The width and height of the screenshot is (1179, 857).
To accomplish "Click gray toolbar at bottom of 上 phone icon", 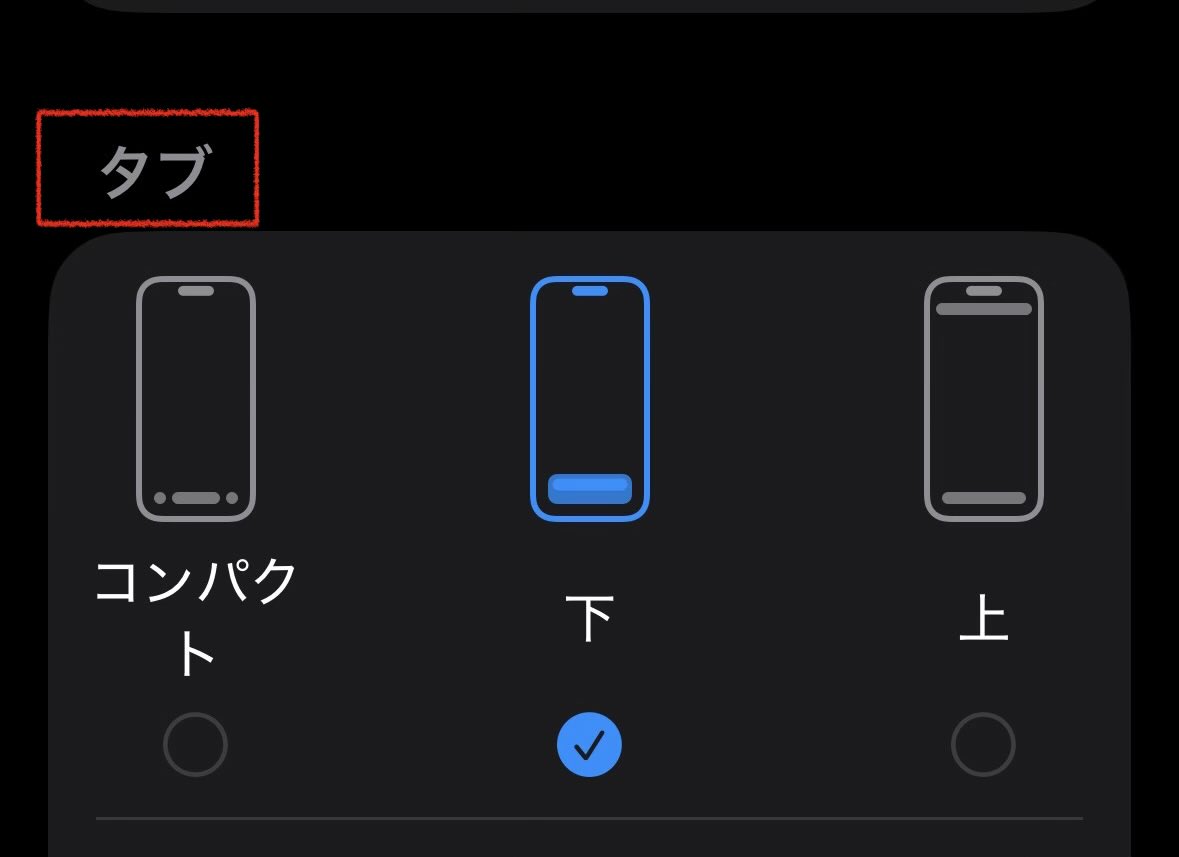I will click(984, 498).
